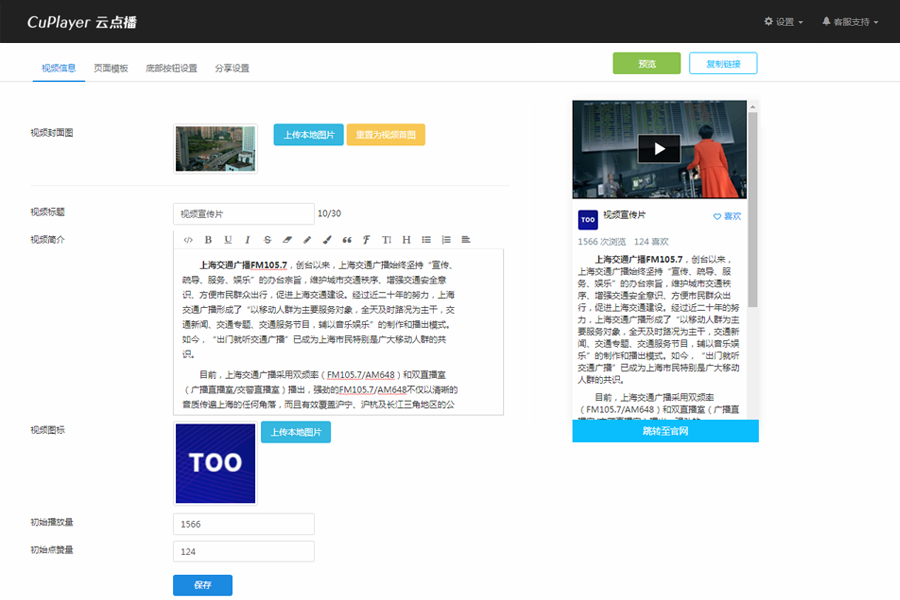Toggle the 喜欢 heart like button
Screen dimensions: 900x600
(727, 216)
